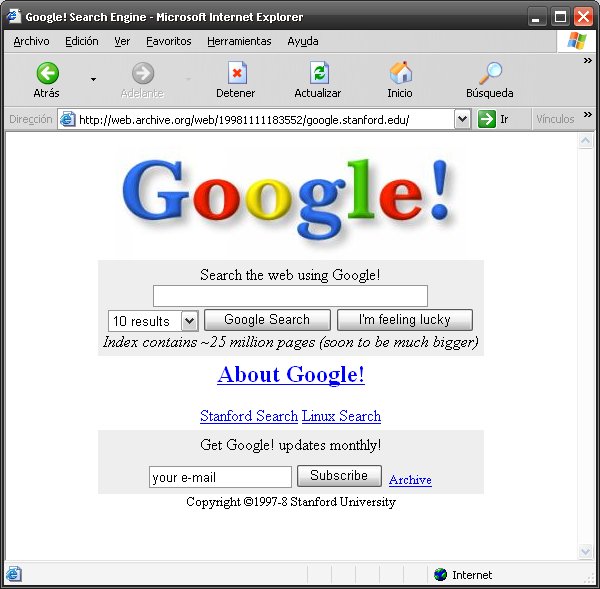This screenshot has height=589, width=600.
Task: Open the address bar dropdown arrow
Action: coord(462,119)
